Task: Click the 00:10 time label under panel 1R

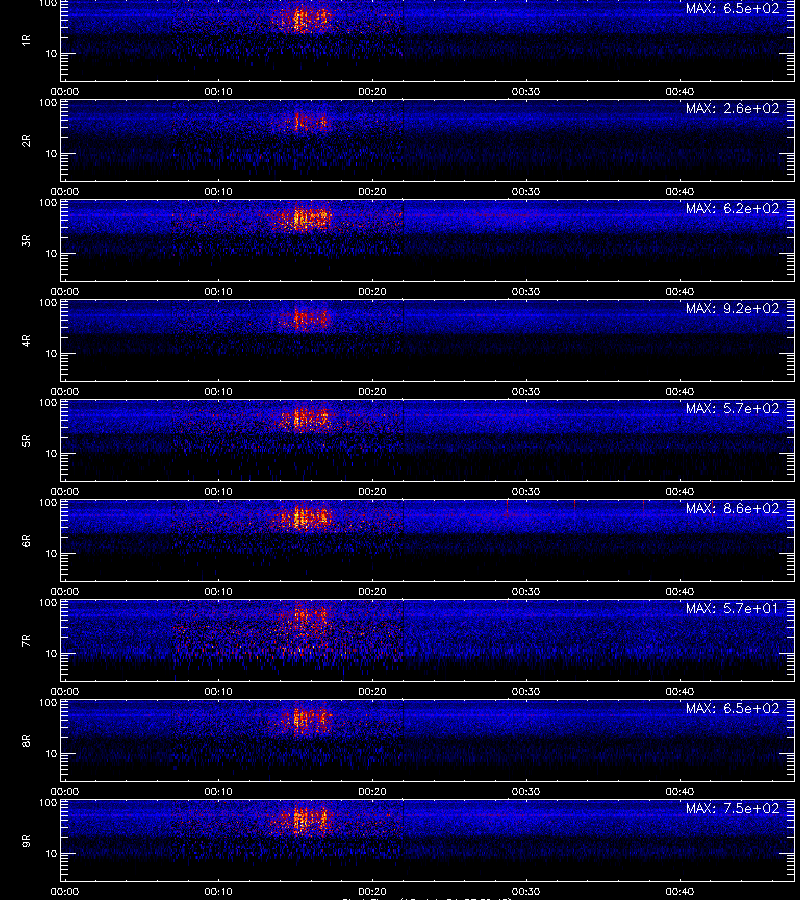Action: point(219,92)
